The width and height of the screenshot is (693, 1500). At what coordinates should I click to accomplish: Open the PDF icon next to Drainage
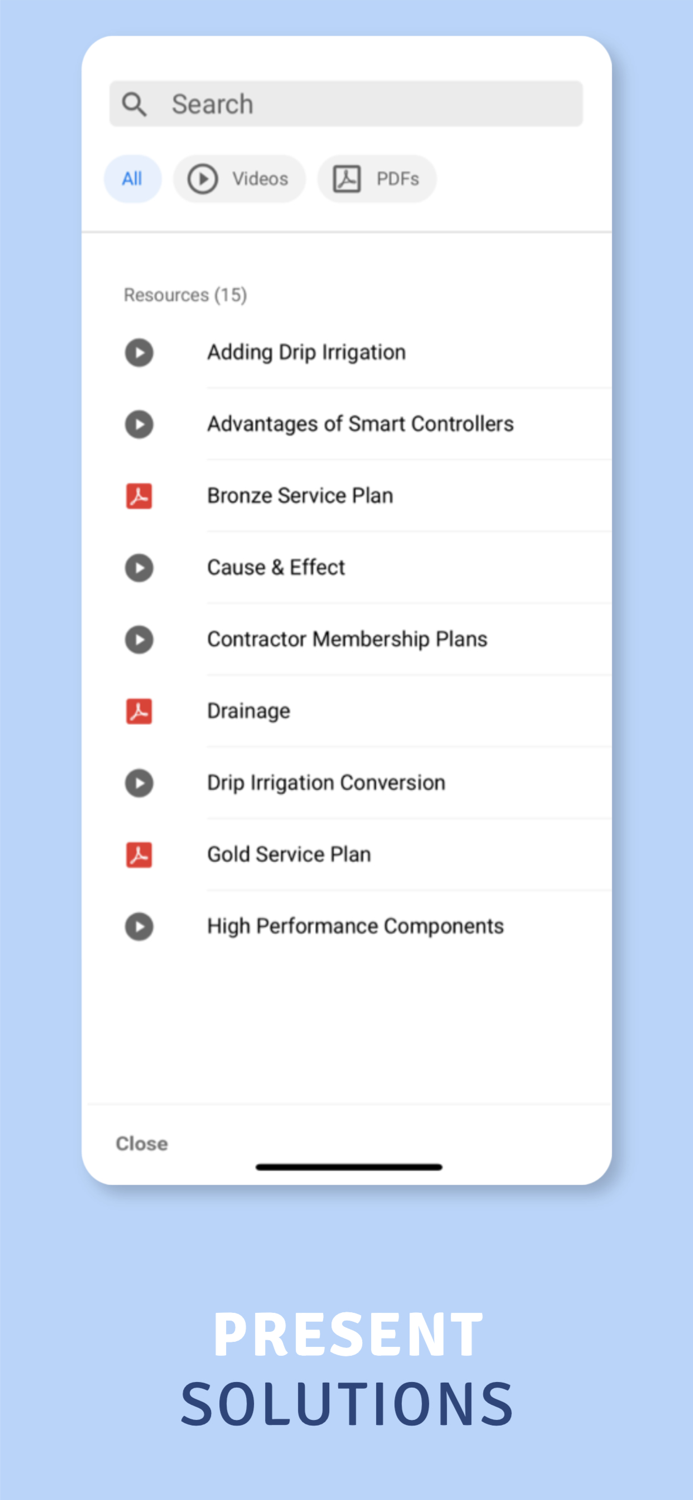(x=139, y=711)
